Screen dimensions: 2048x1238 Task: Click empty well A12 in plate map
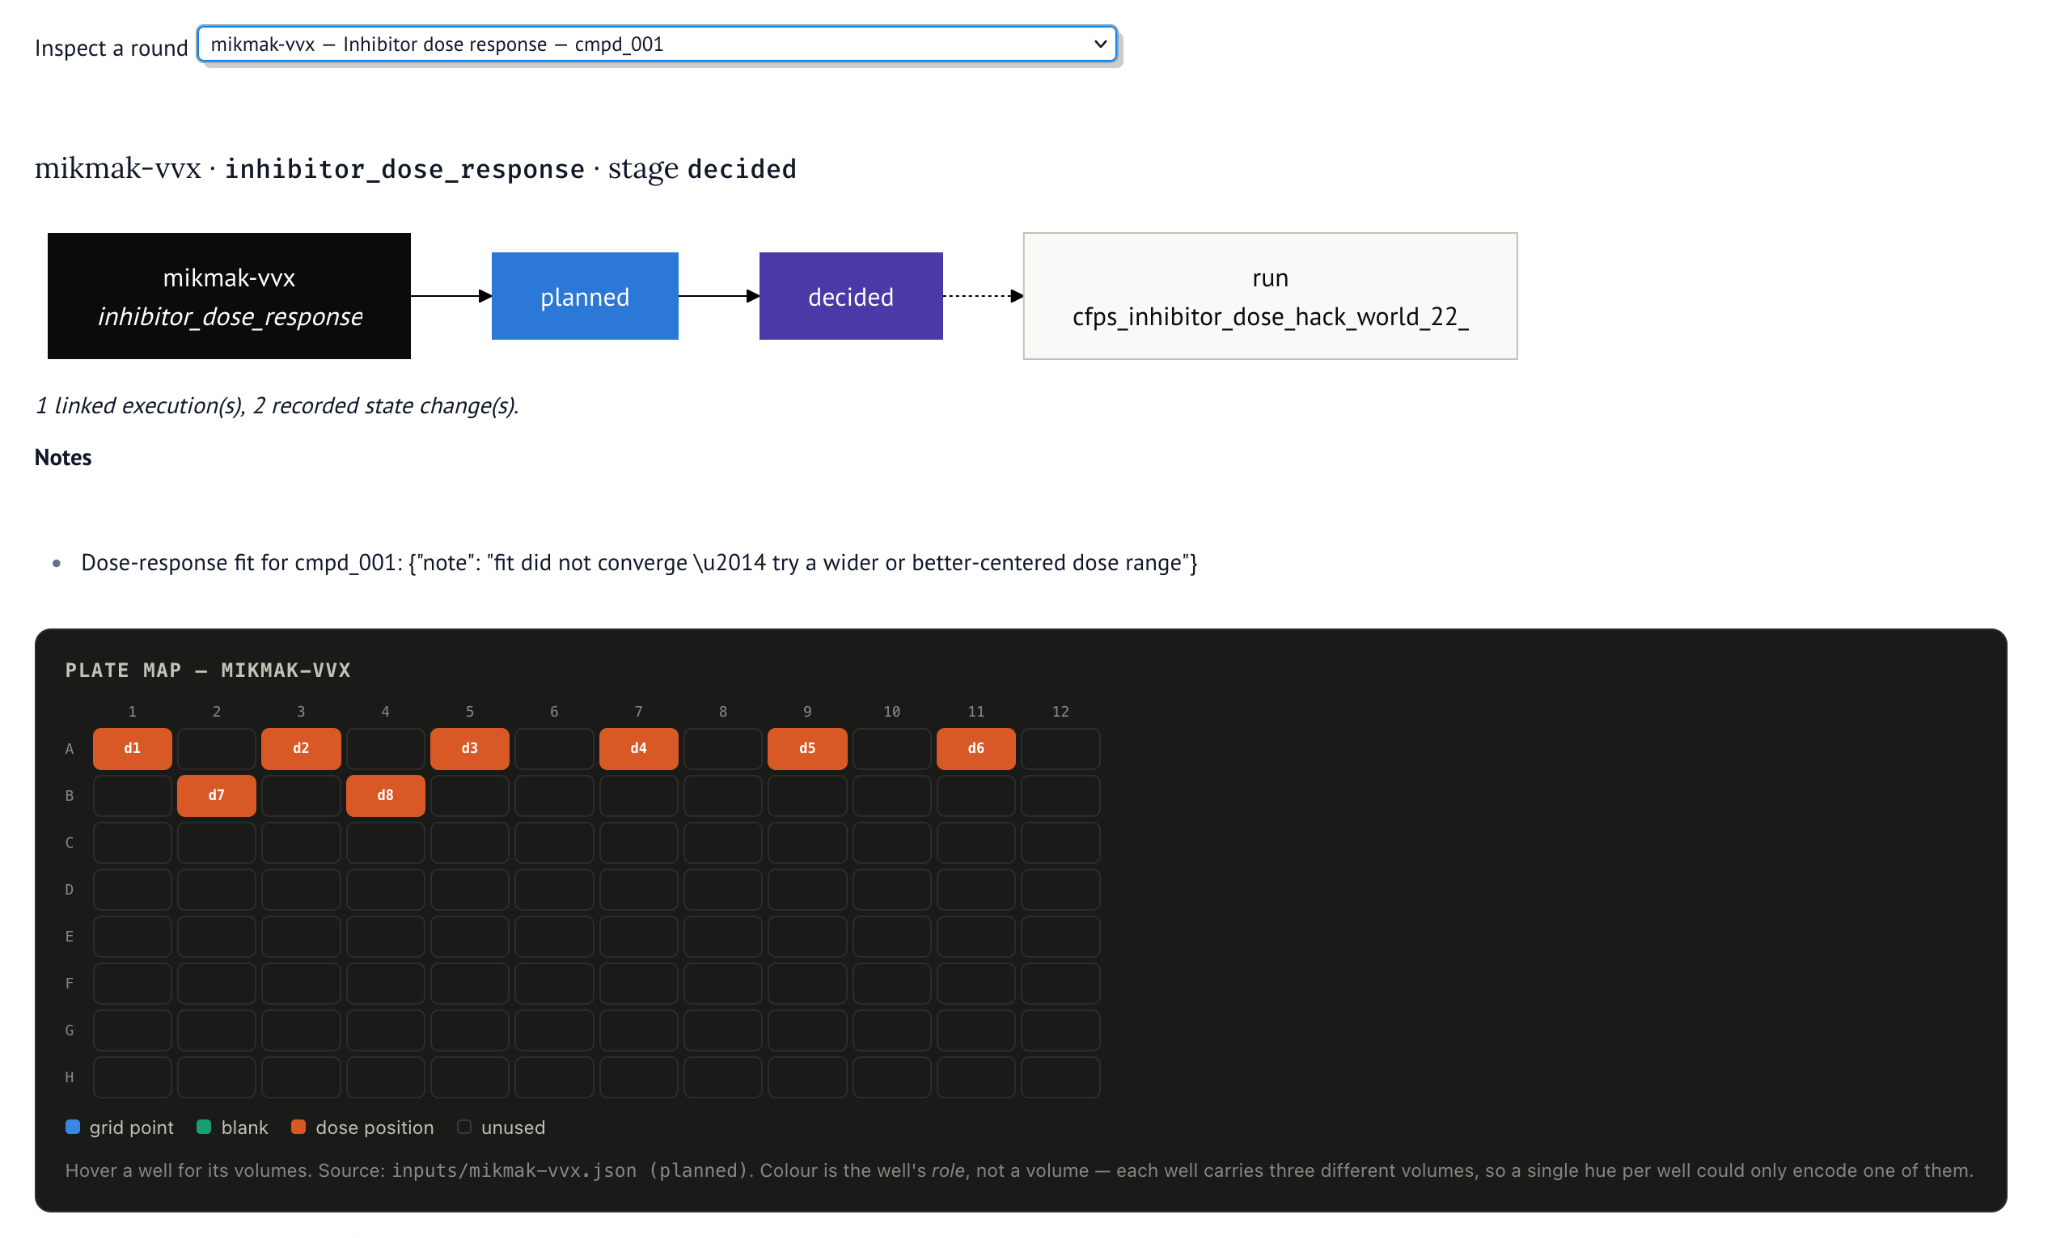1061,749
